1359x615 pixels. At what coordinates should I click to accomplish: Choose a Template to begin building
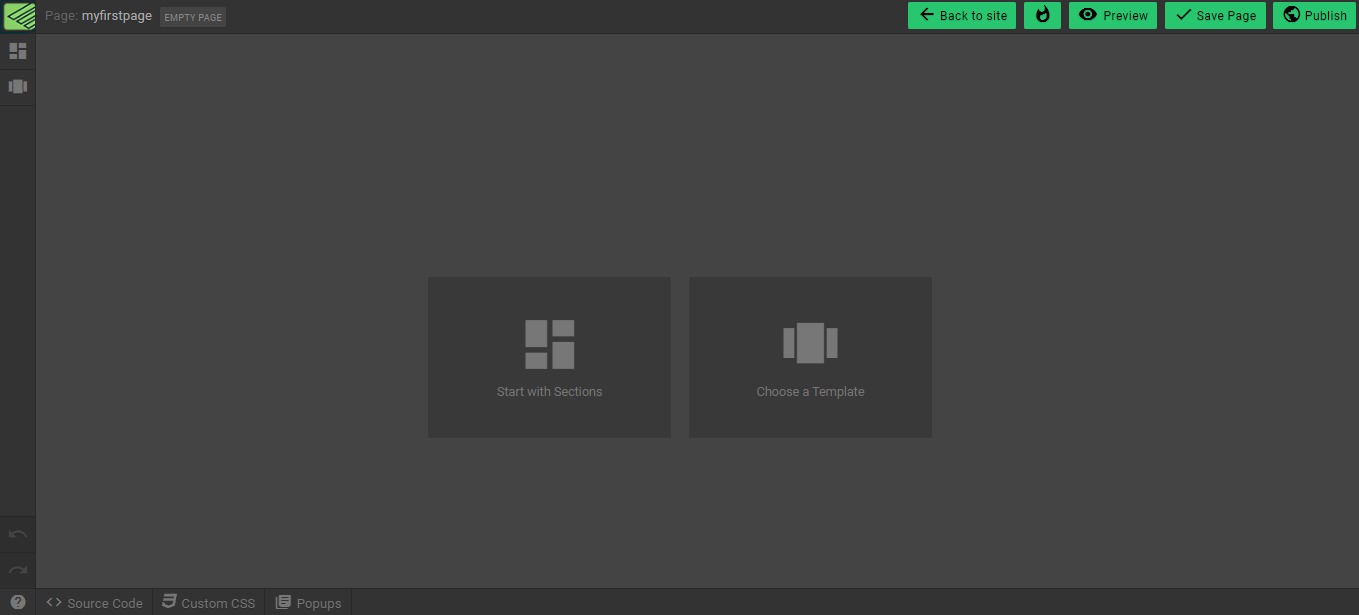[x=810, y=357]
